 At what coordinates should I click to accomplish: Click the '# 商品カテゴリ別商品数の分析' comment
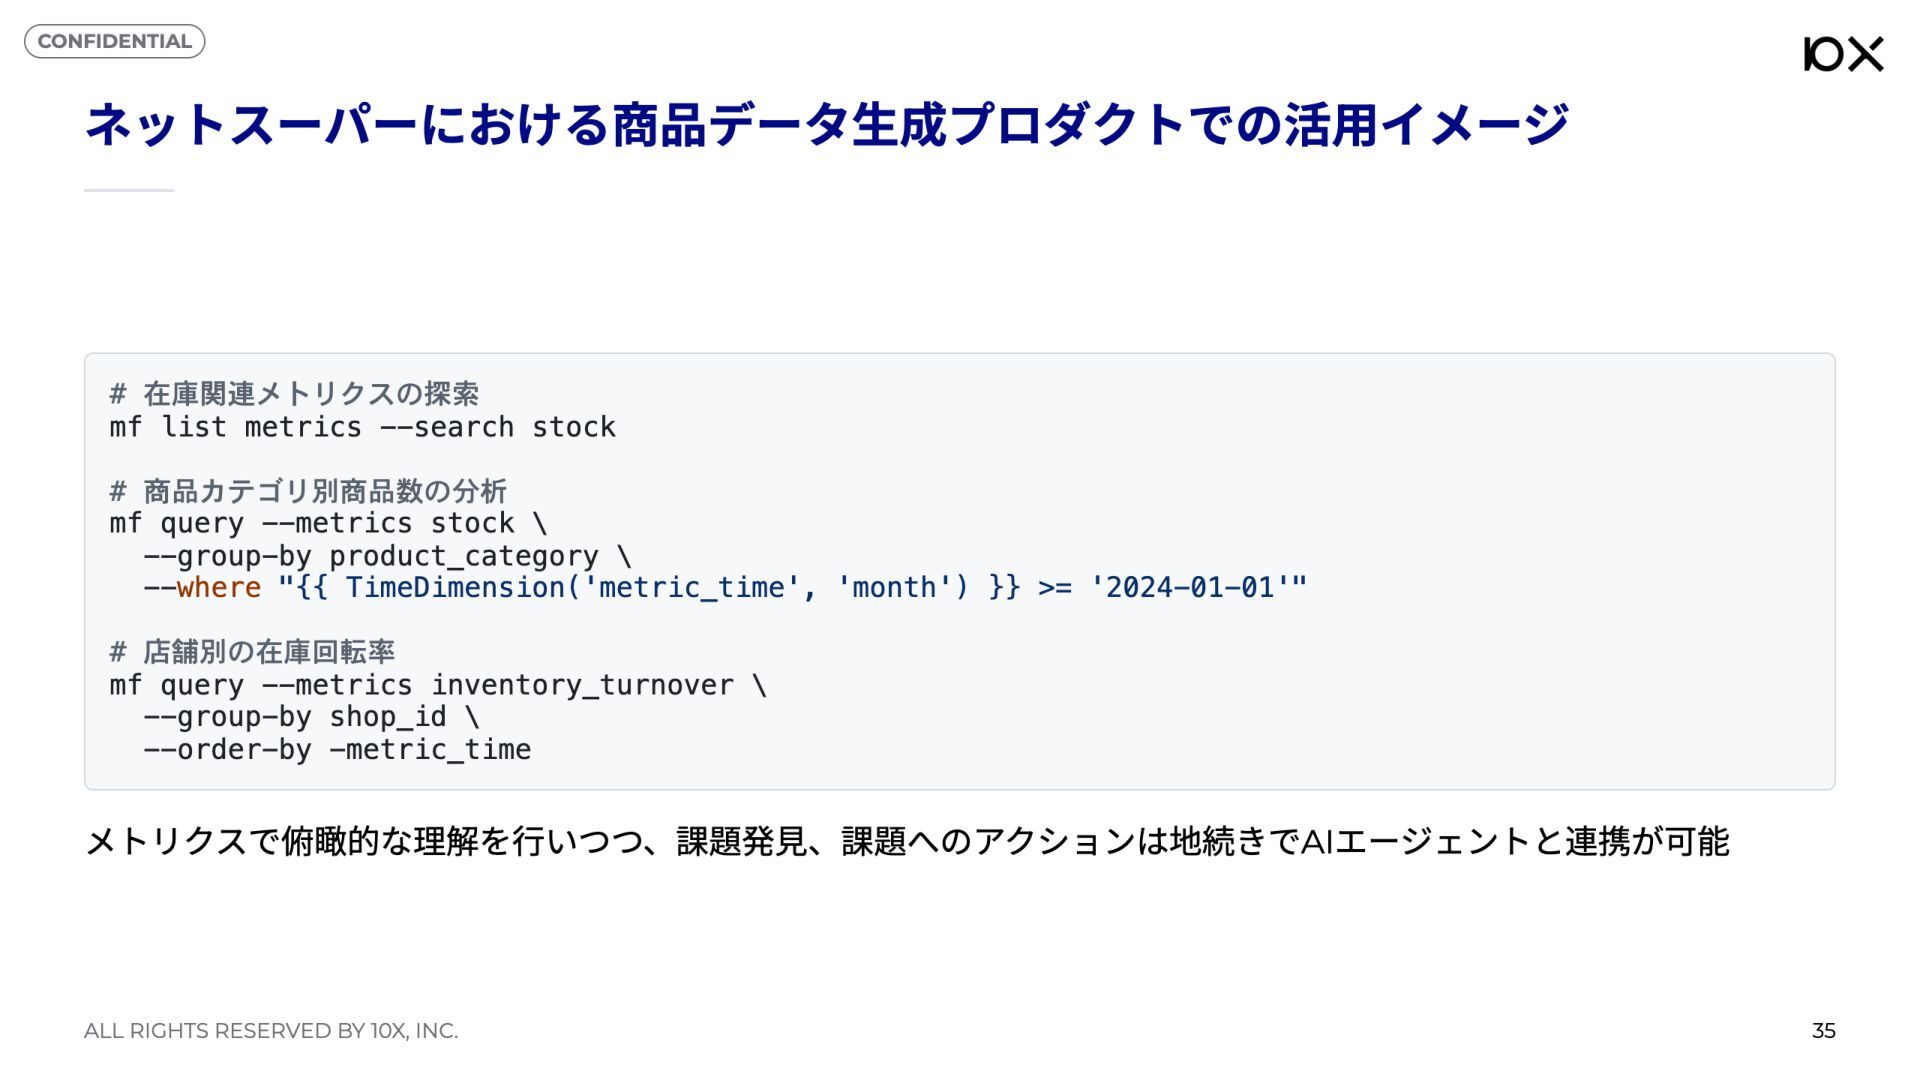[308, 491]
